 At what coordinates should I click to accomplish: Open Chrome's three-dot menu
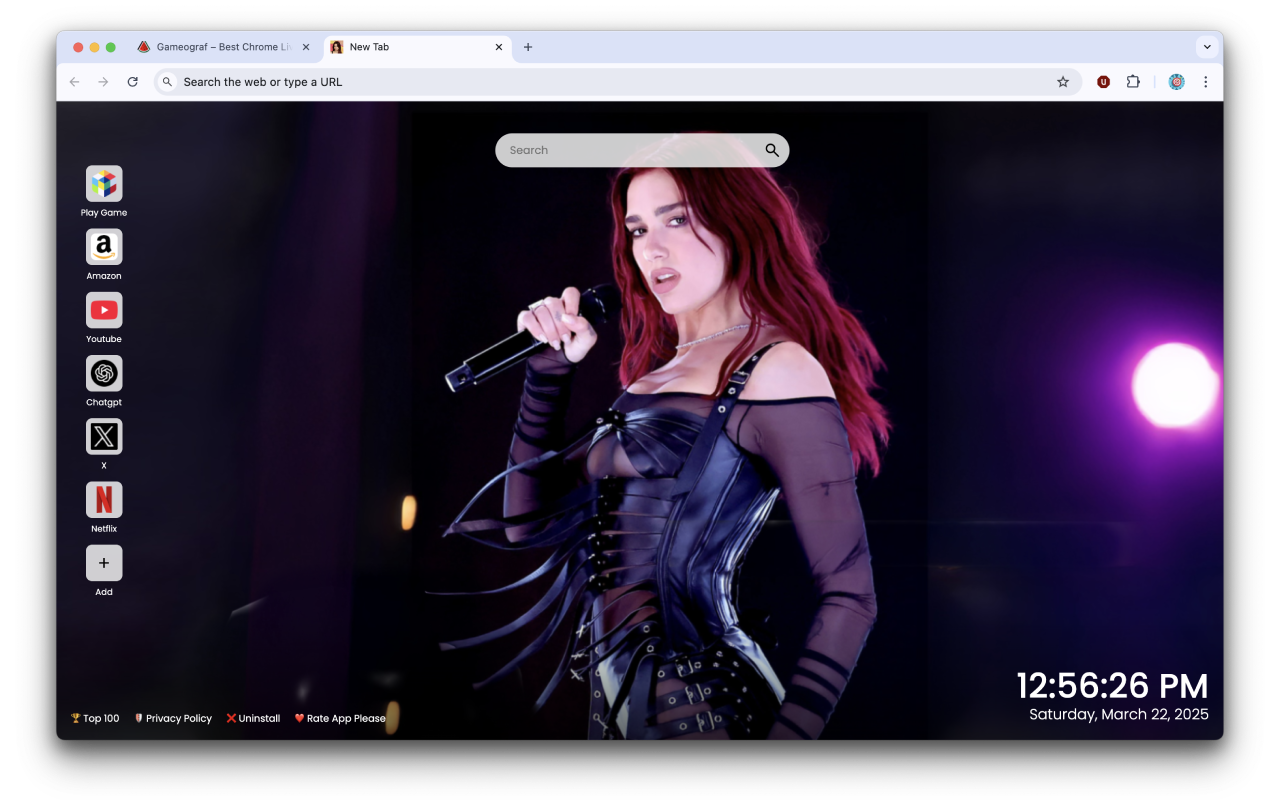coord(1206,82)
